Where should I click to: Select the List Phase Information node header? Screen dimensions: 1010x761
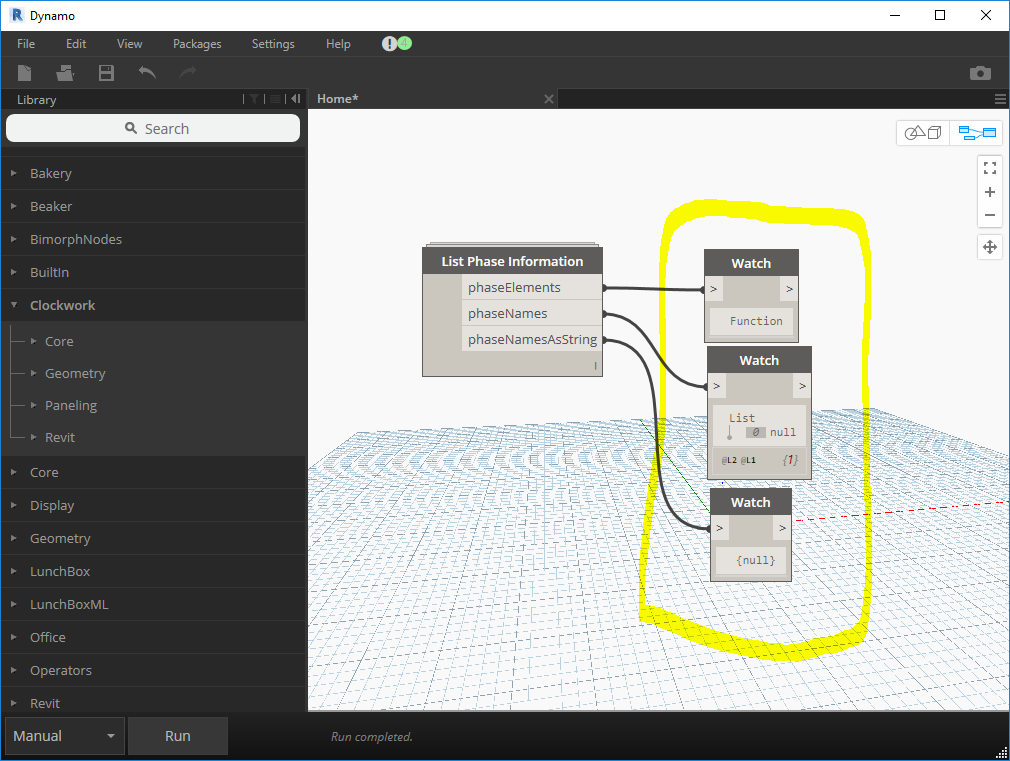tap(512, 261)
